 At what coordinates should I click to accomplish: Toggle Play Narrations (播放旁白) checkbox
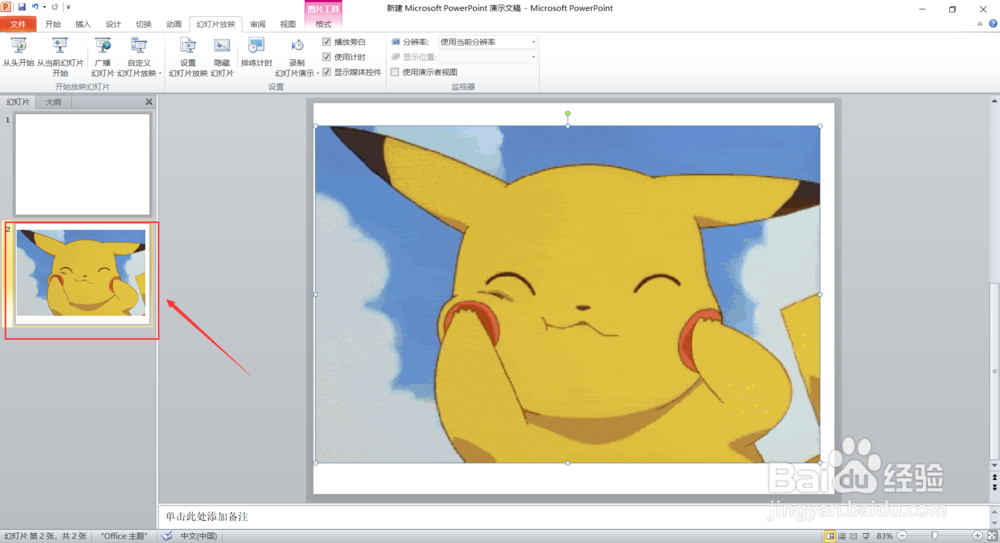pos(327,41)
